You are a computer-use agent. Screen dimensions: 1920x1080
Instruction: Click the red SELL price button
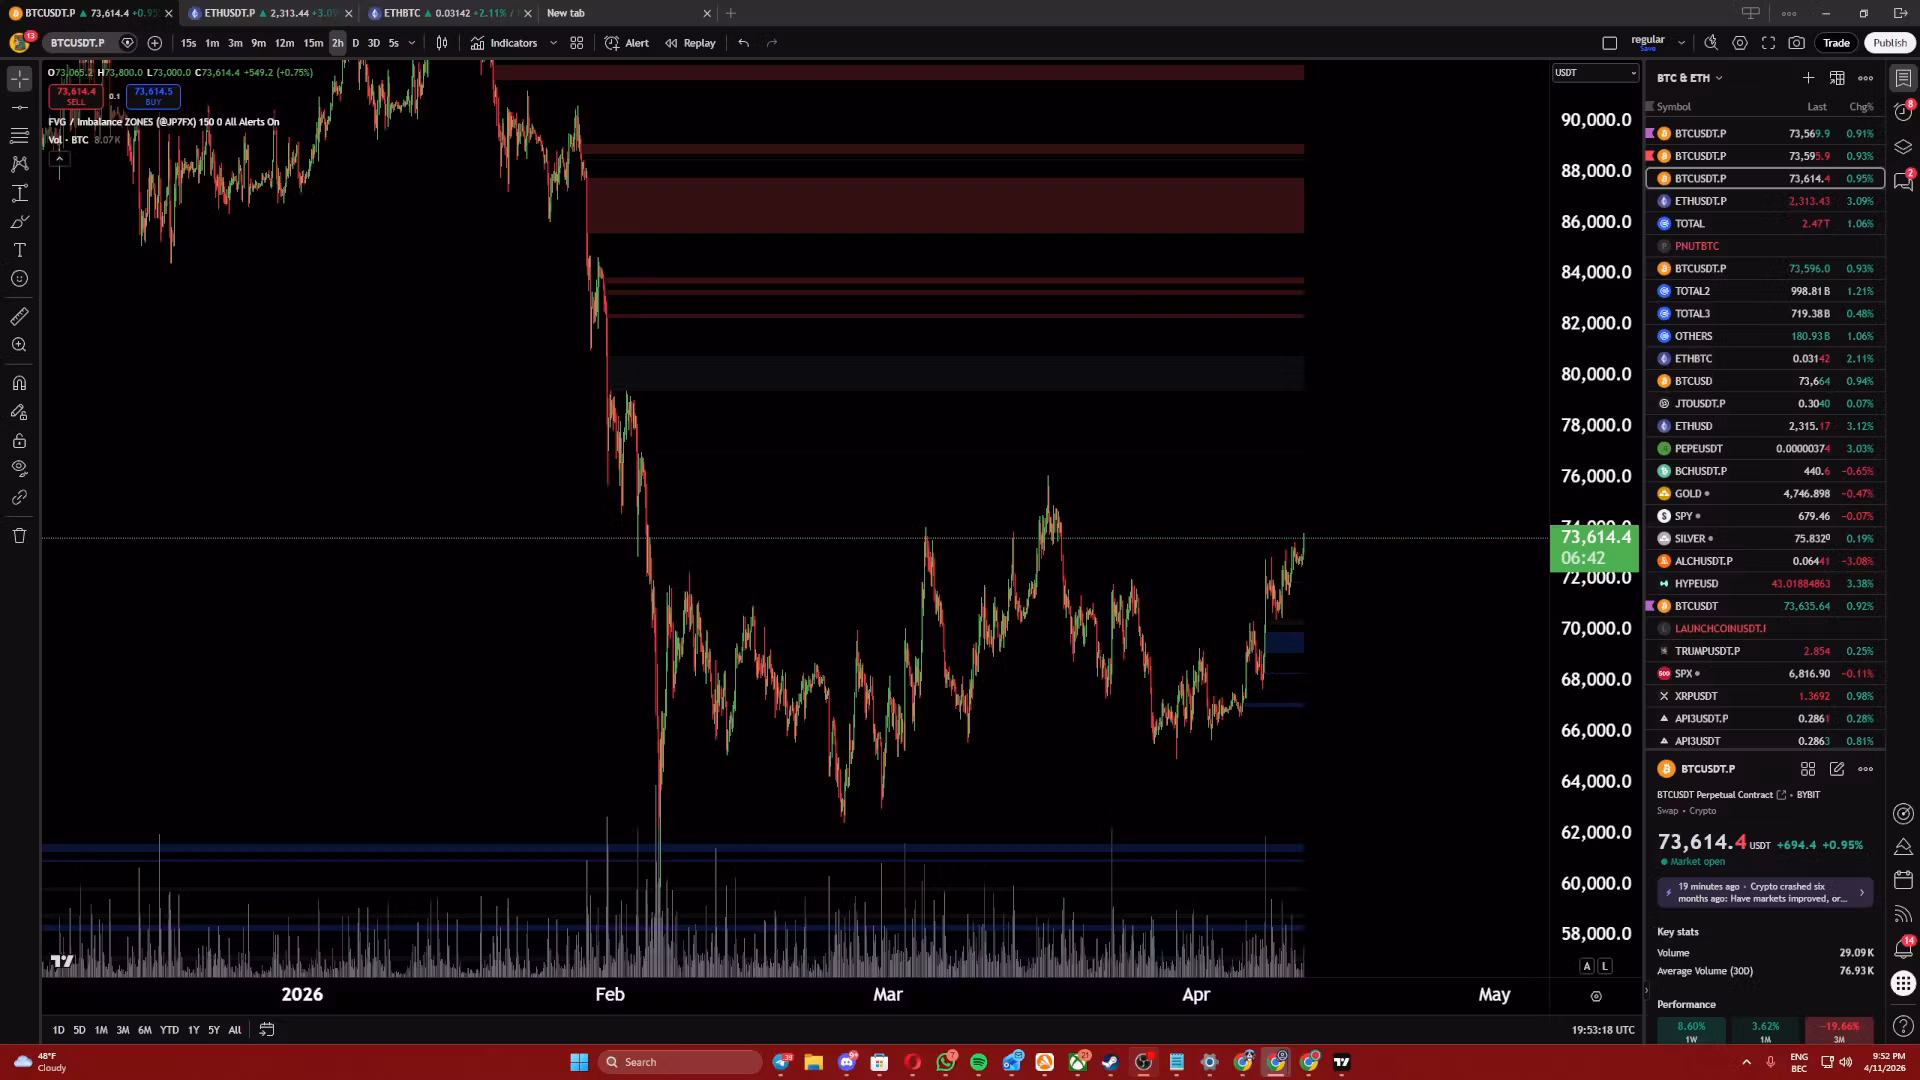pyautogui.click(x=76, y=96)
